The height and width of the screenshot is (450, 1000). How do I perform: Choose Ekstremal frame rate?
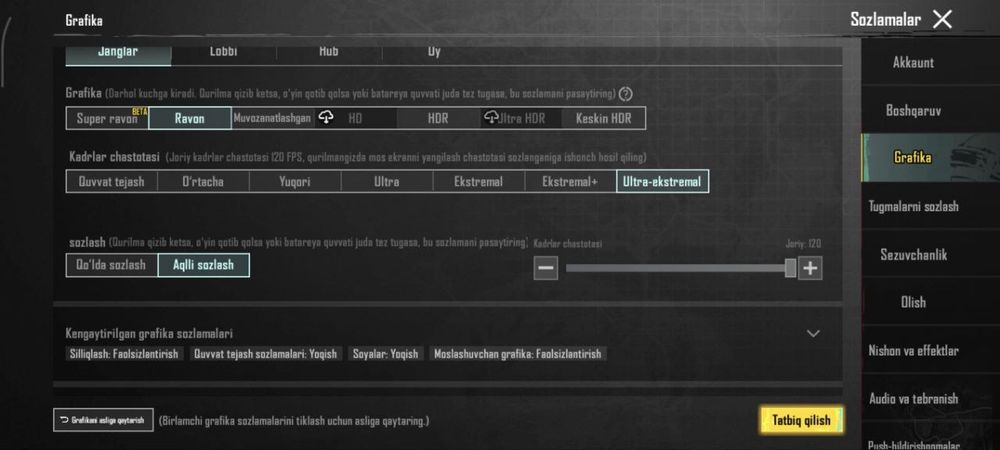point(479,182)
